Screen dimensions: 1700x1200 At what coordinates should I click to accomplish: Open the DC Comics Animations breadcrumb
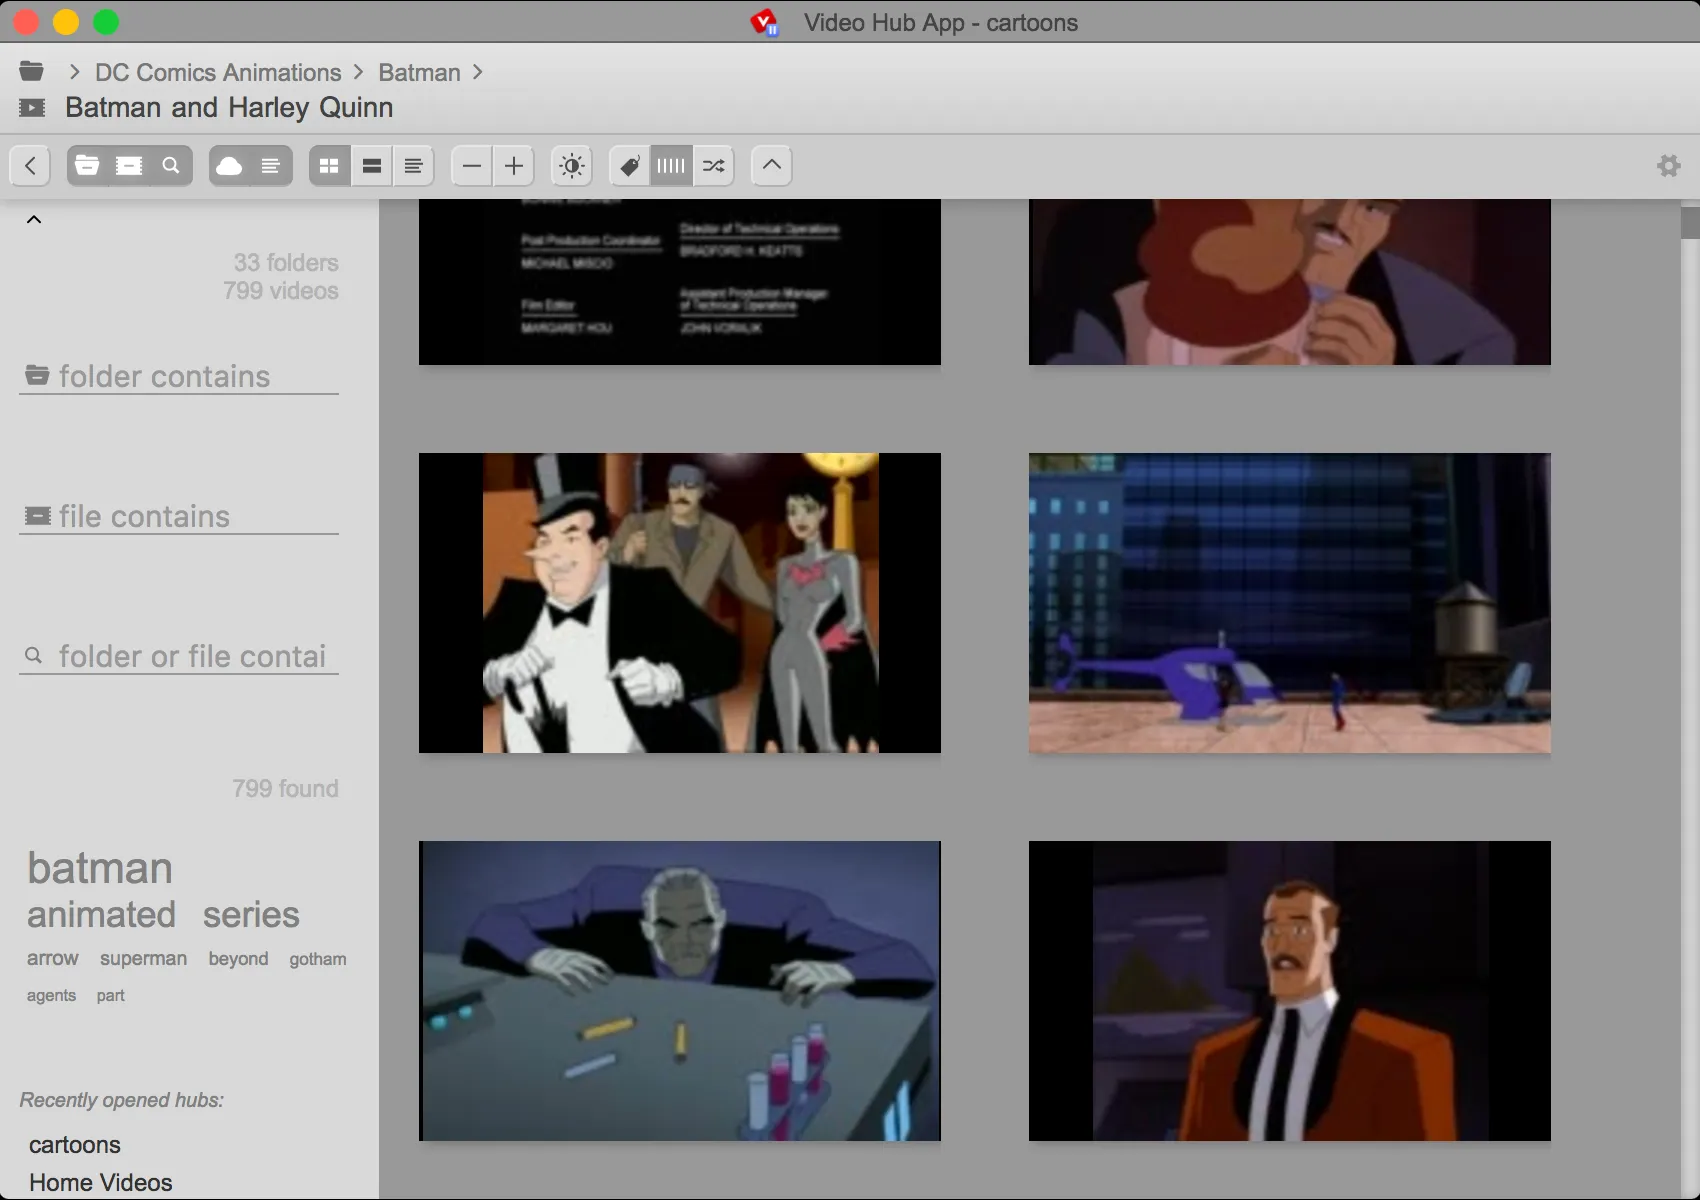point(216,72)
